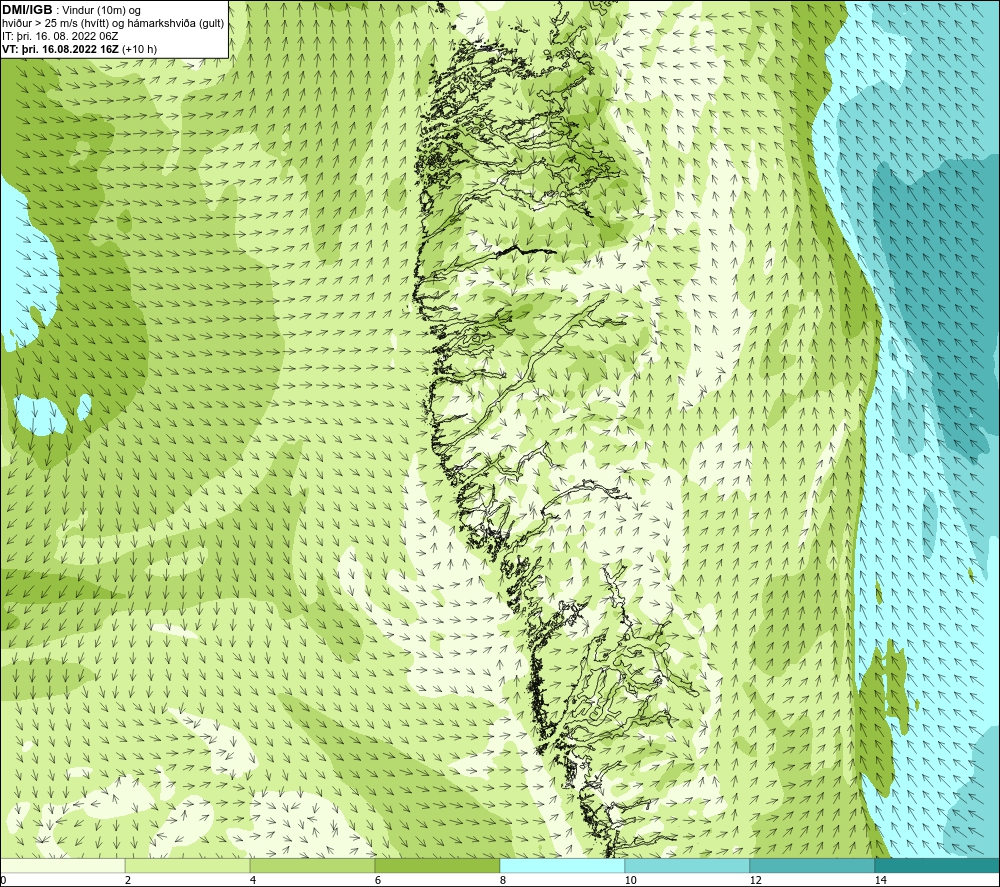1000x887 pixels.
Task: Click the scale label '14'
Action: pos(881,880)
